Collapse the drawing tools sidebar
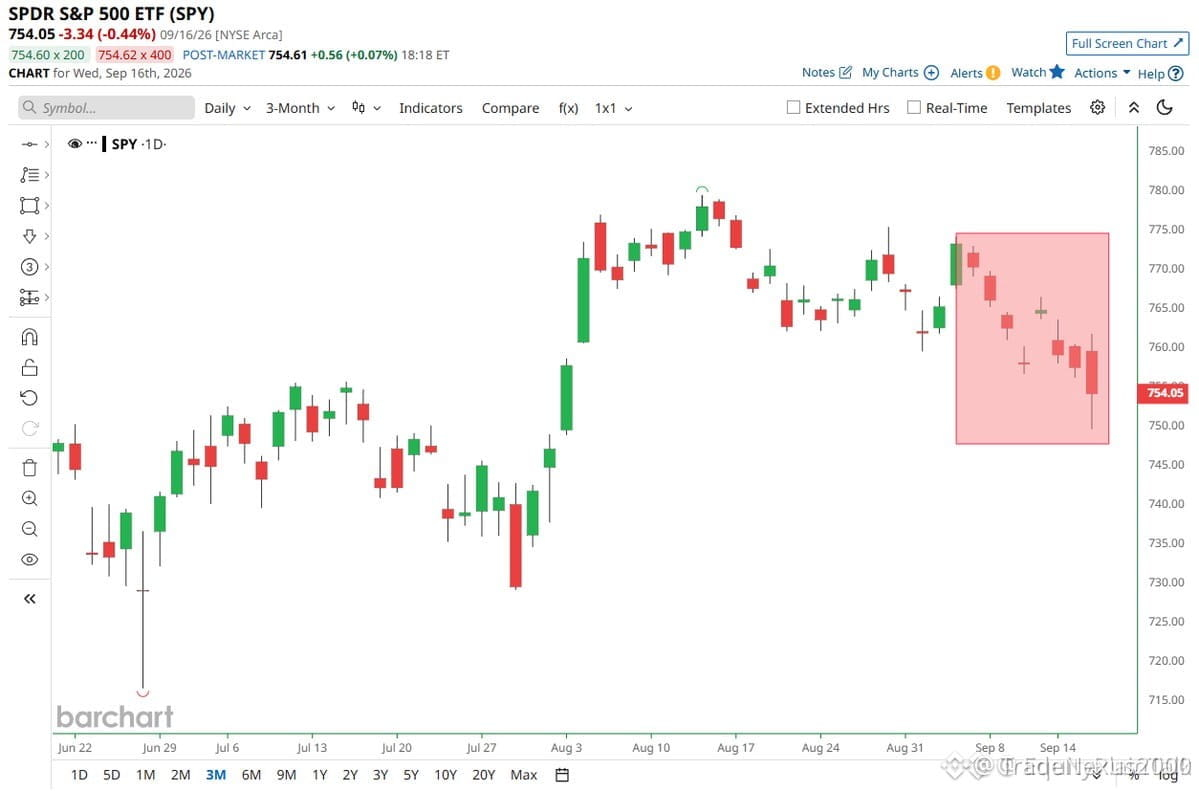Screen dimensions: 1199x791 [x=29, y=599]
